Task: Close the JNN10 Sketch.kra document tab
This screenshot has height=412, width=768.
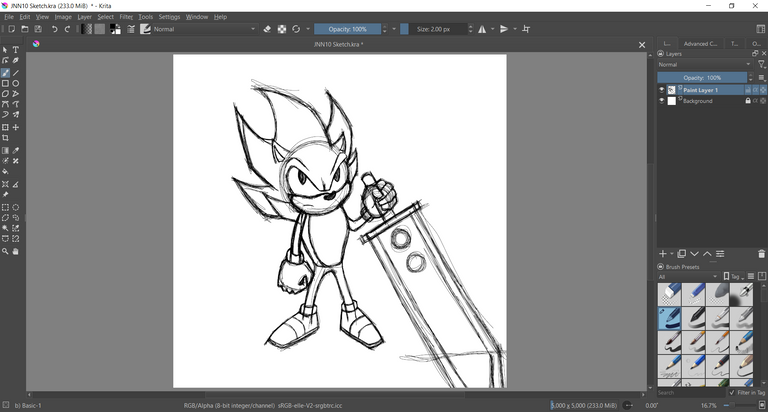Action: click(x=642, y=45)
